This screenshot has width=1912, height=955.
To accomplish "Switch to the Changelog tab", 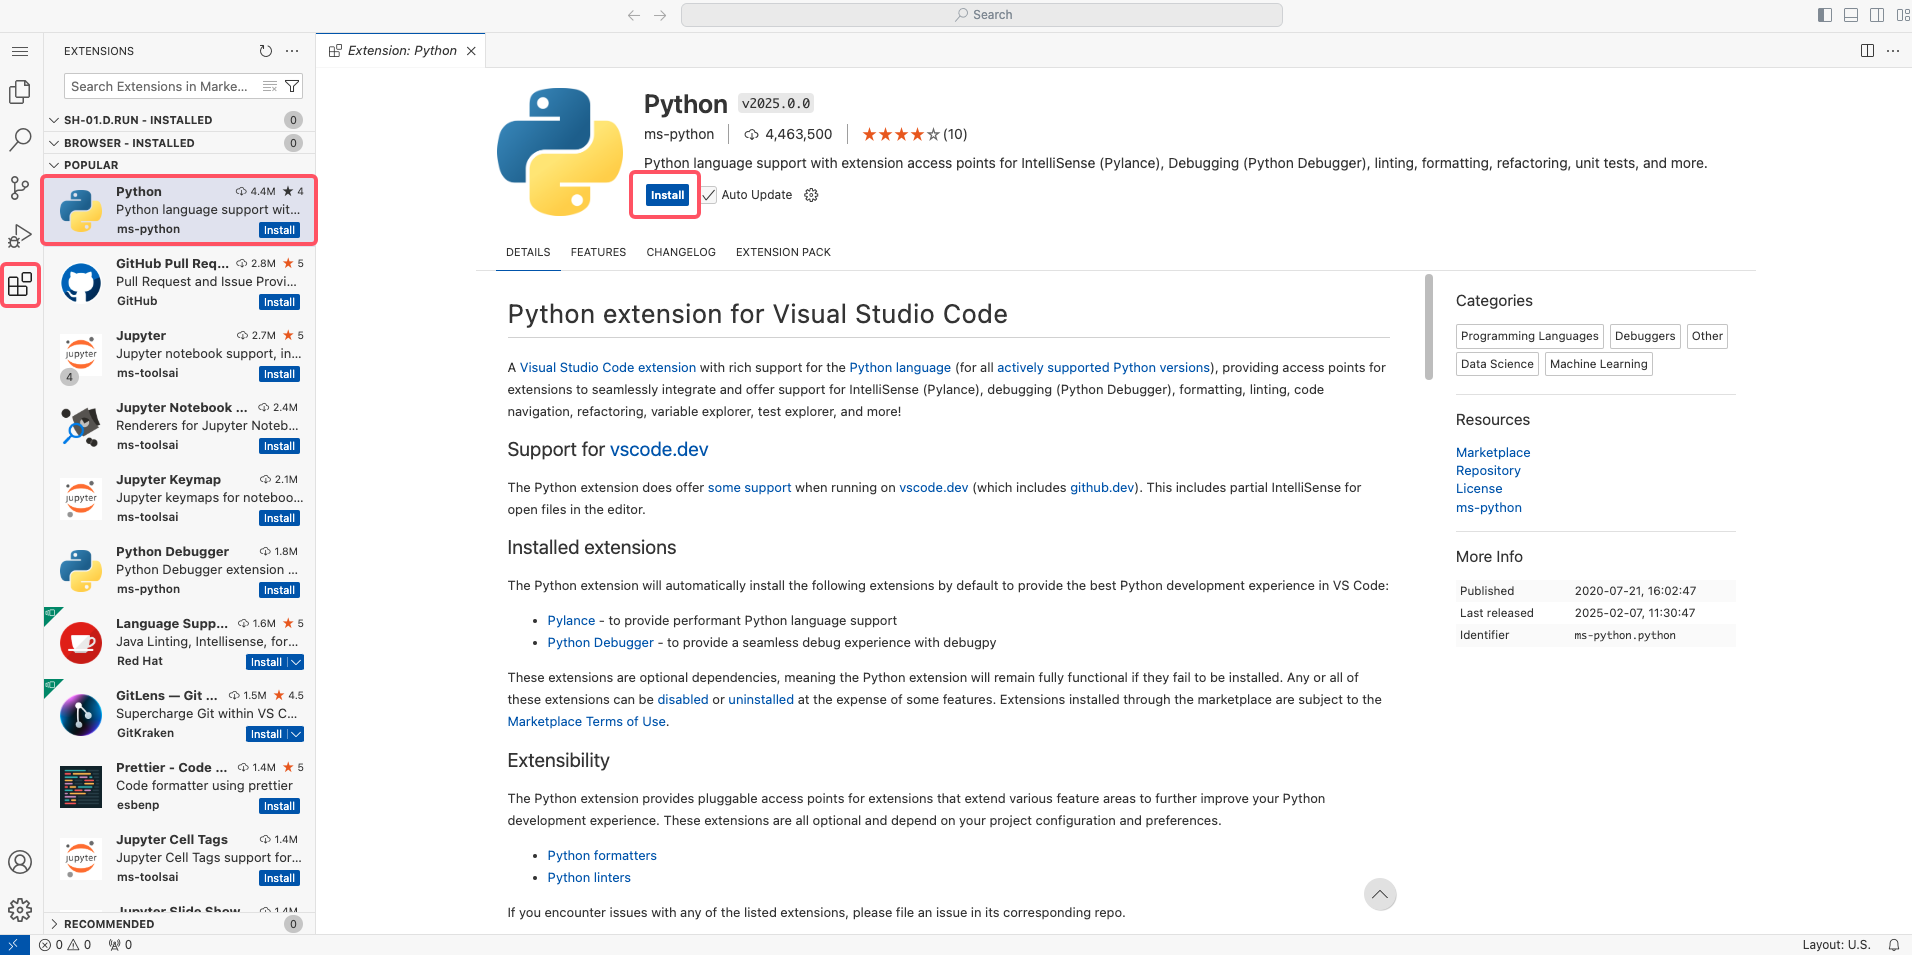I will (680, 252).
